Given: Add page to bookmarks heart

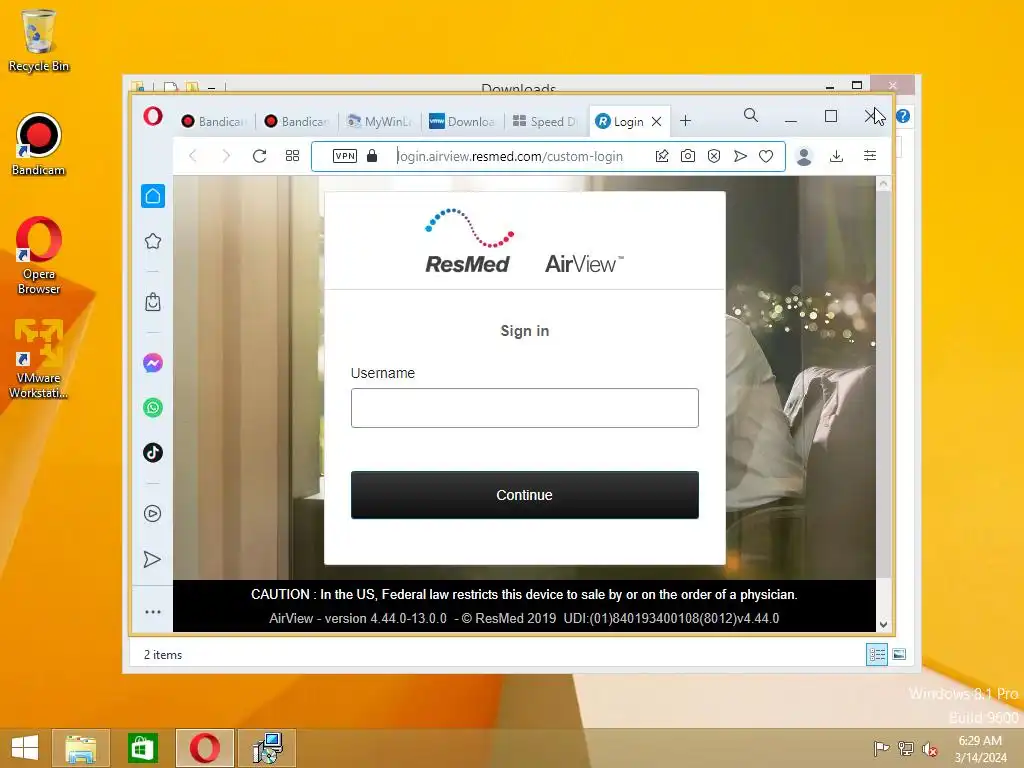Looking at the screenshot, I should coord(766,156).
